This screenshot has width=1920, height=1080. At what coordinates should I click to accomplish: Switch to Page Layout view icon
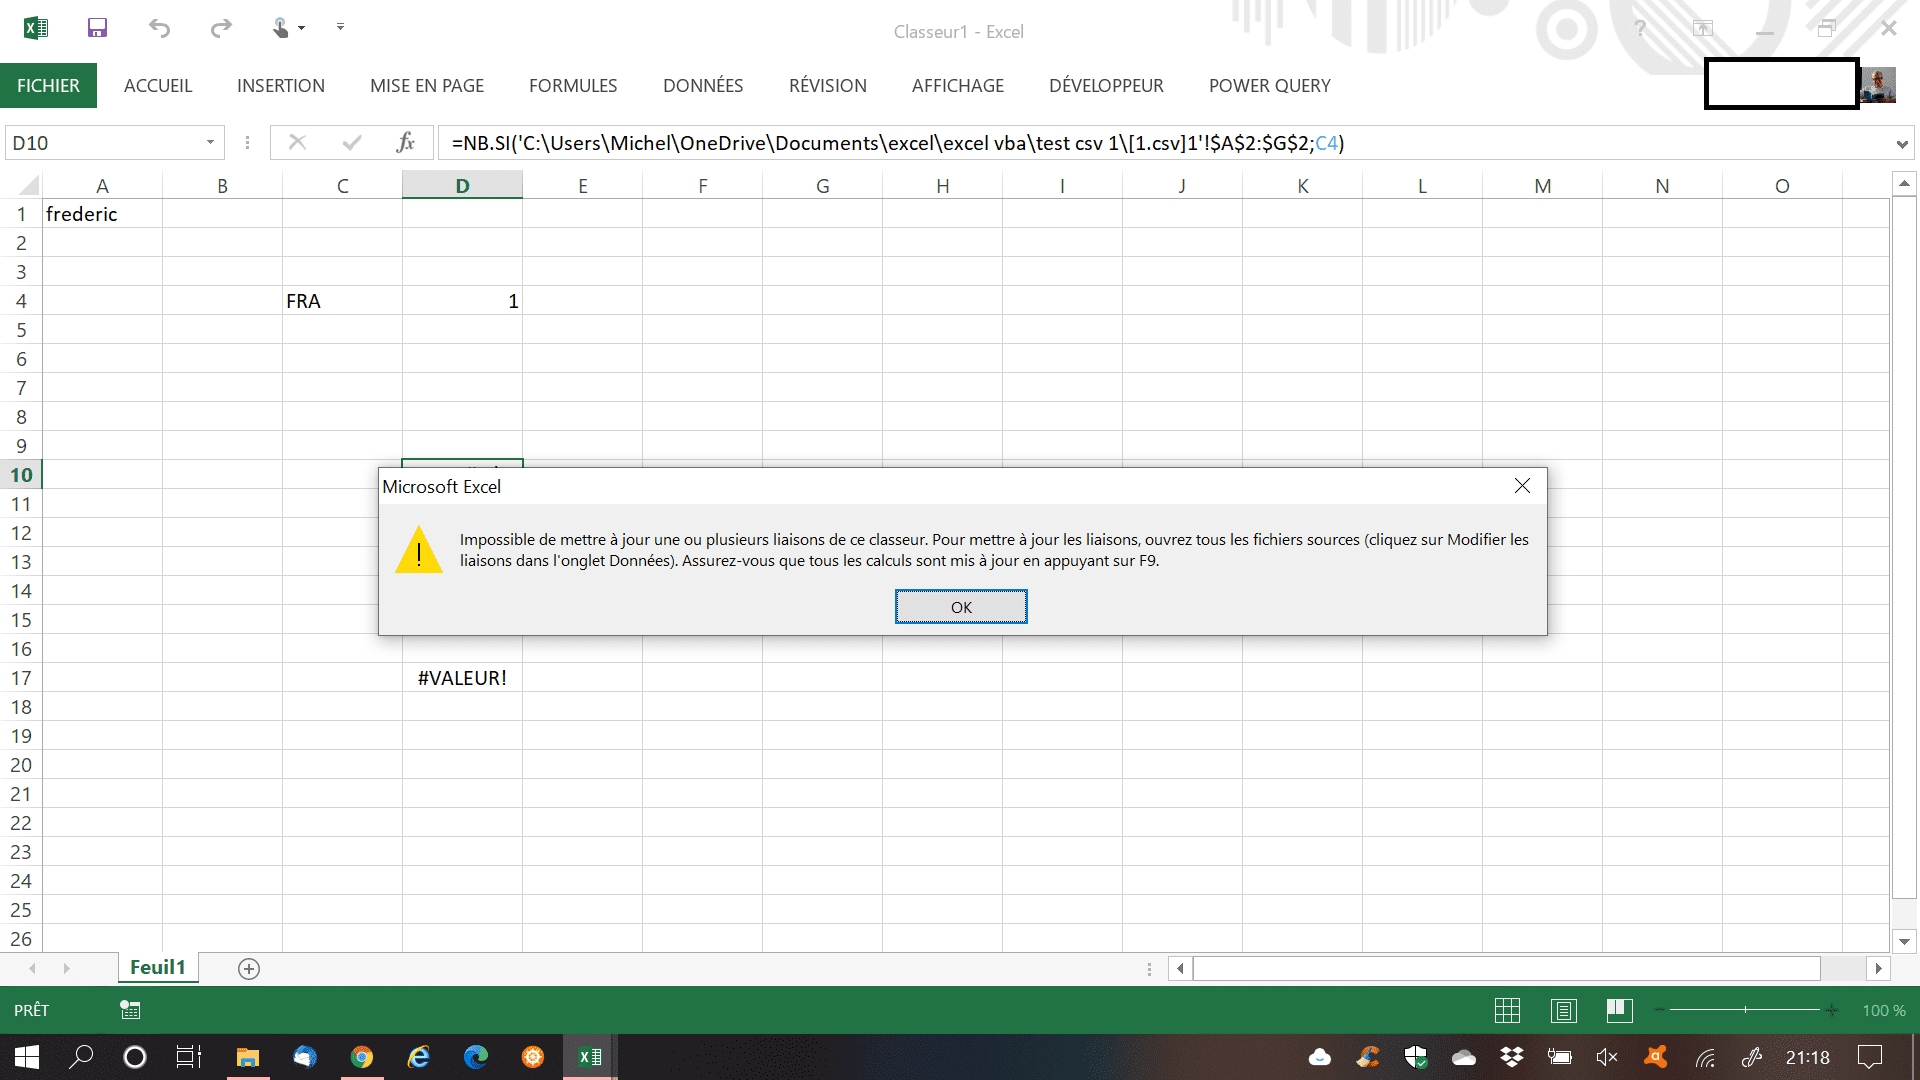(x=1564, y=1011)
